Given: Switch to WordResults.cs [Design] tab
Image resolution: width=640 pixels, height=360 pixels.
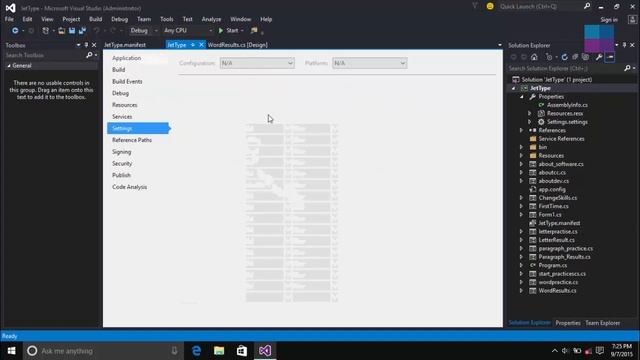Looking at the screenshot, I should tap(238, 45).
